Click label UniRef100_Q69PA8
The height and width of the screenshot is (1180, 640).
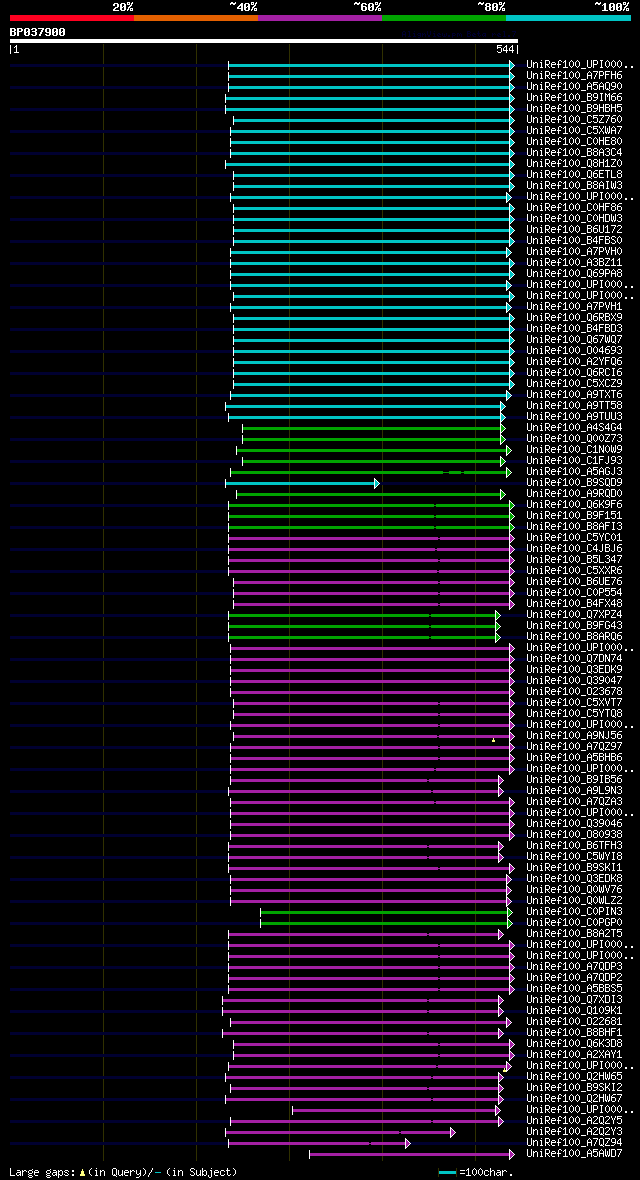(574, 274)
